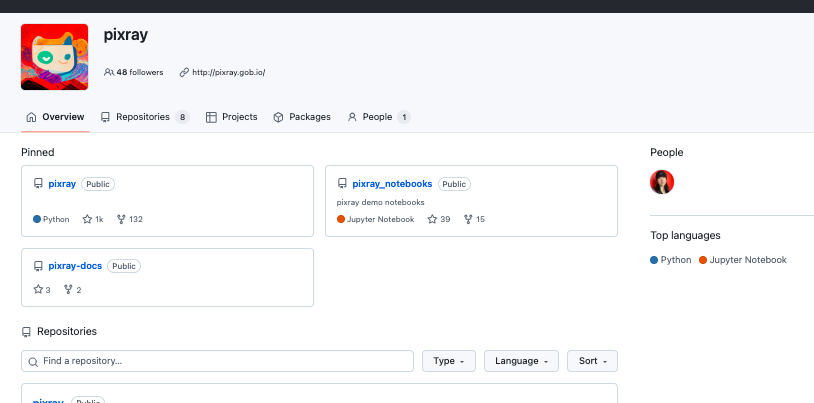Click the orange Jupyter Notebook dot in pixray_notebooks card

pyautogui.click(x=341, y=219)
